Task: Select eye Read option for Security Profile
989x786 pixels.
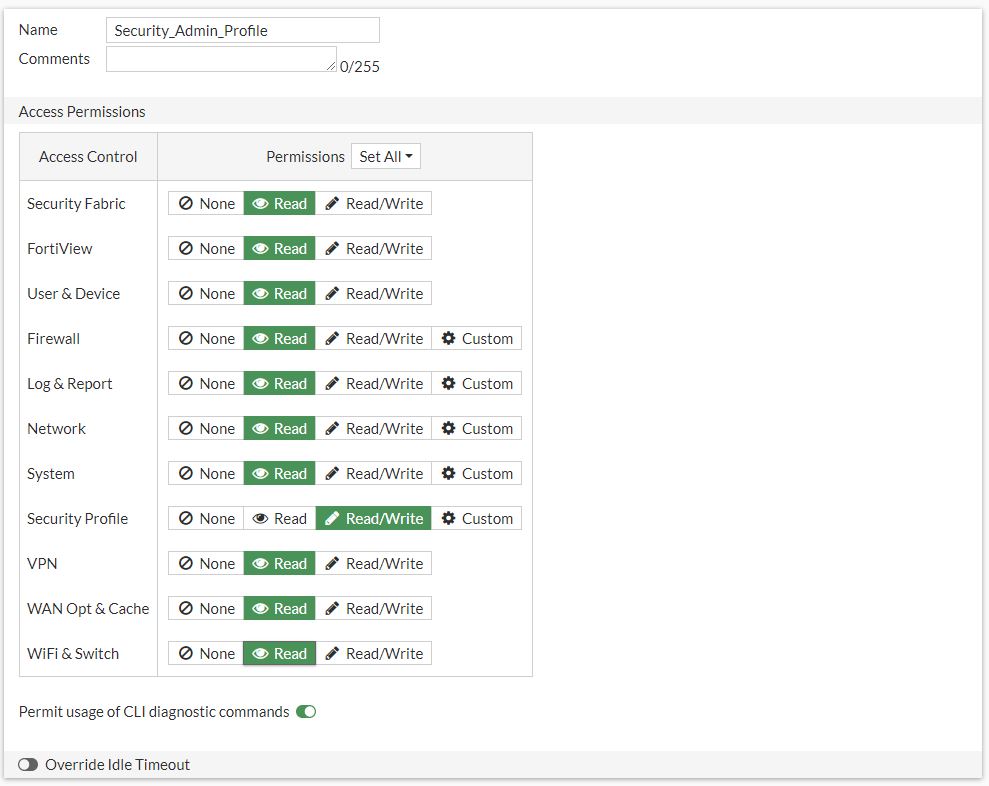Action: (279, 519)
